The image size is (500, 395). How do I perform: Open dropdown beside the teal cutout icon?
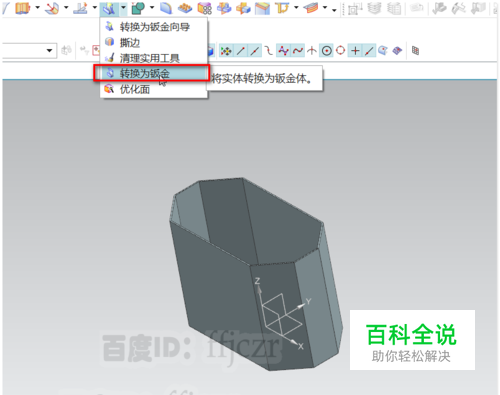pos(152,7)
